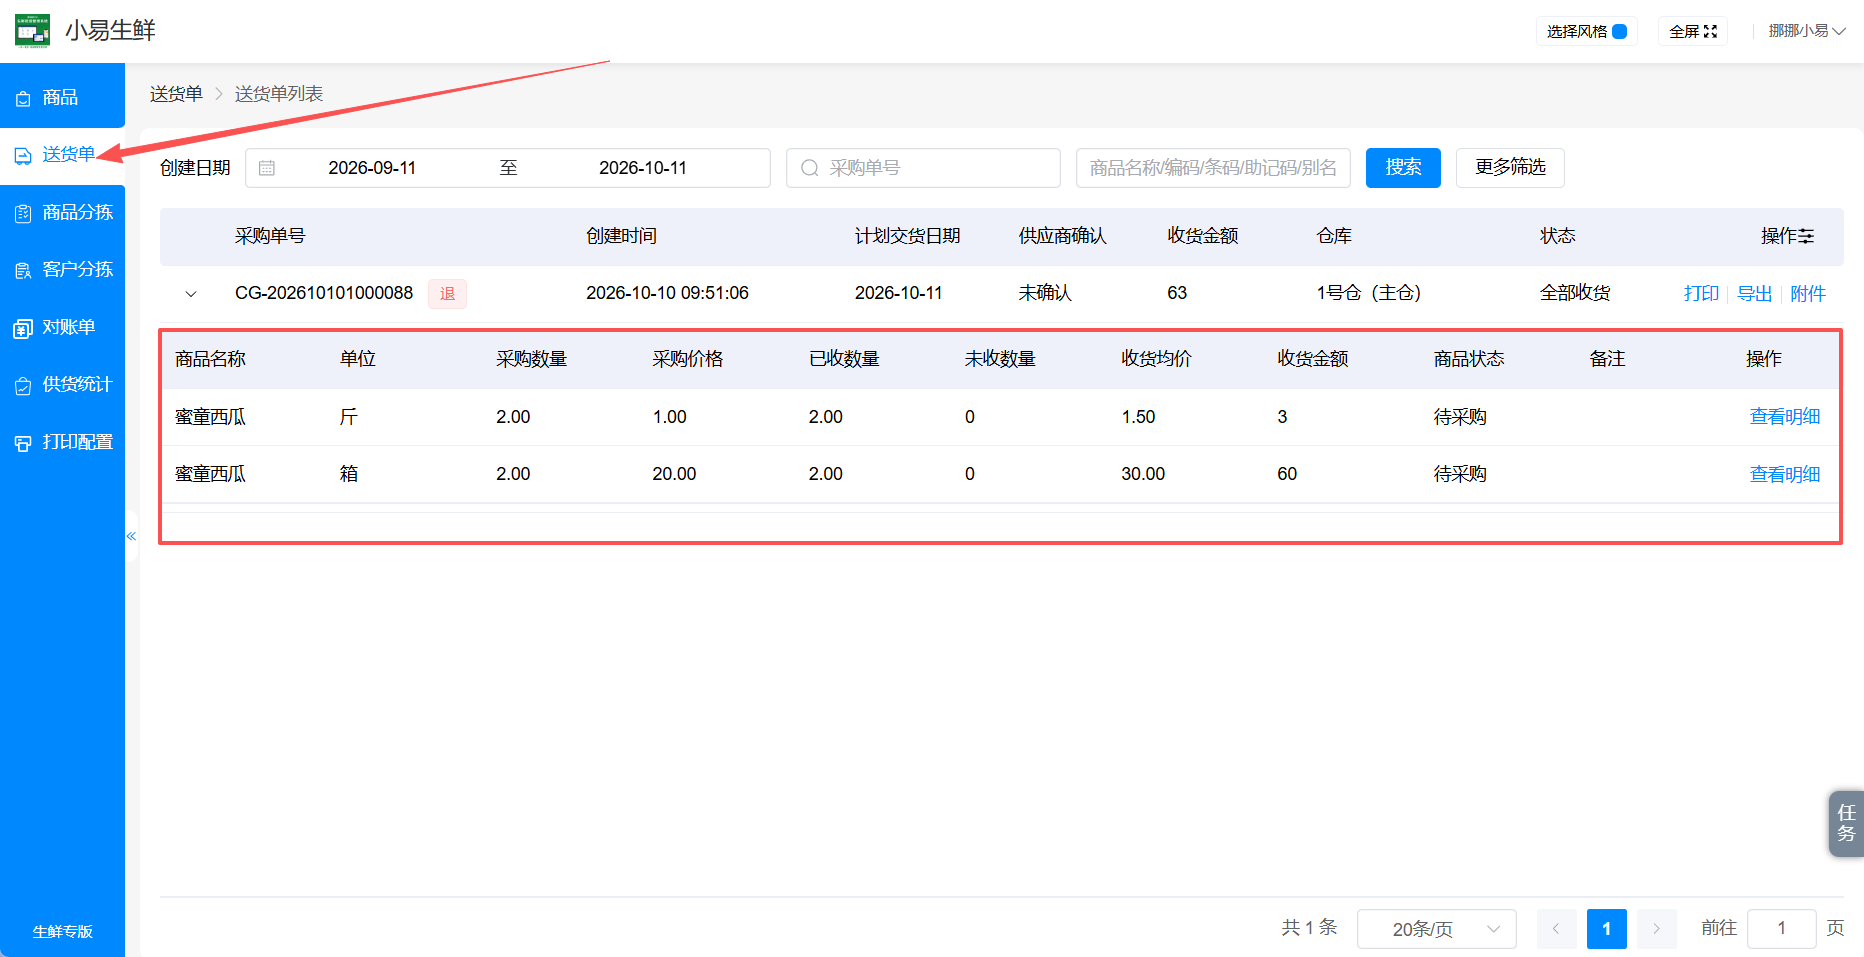Collapse the sidebar with the double-arrow handle
The height and width of the screenshot is (957, 1864).
[x=131, y=536]
